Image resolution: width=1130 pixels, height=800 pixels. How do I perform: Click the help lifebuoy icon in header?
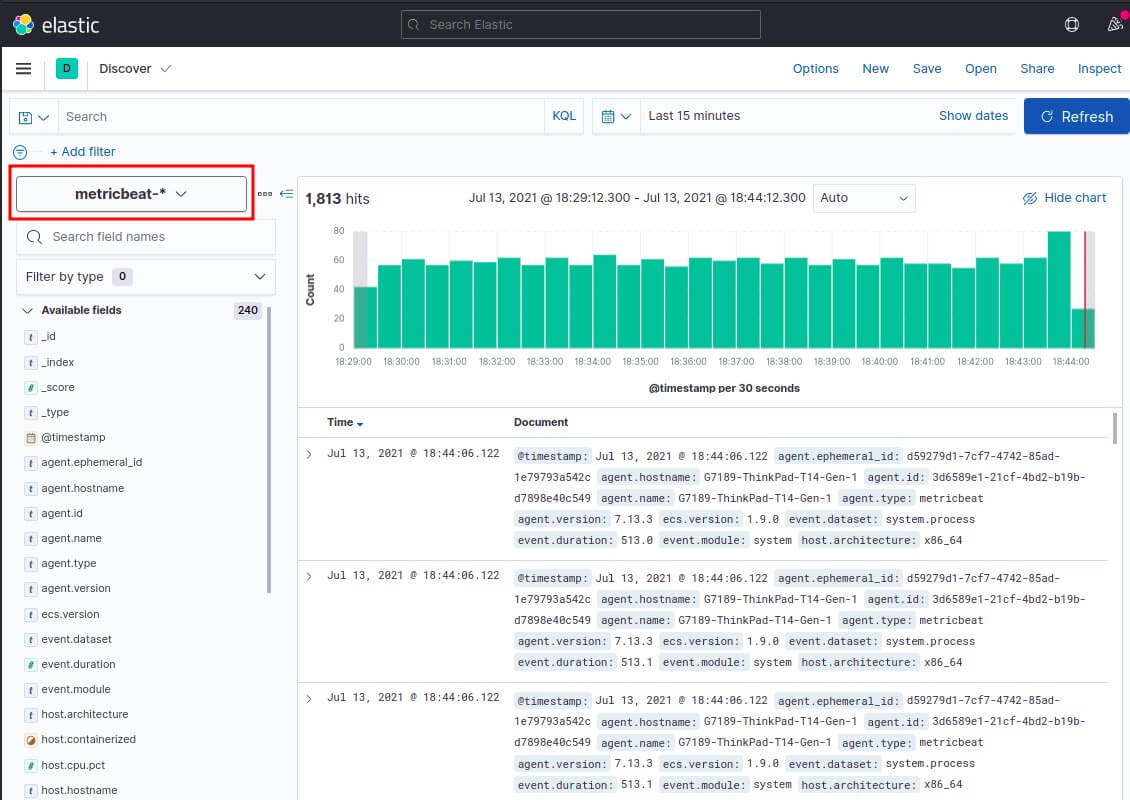(x=1072, y=25)
